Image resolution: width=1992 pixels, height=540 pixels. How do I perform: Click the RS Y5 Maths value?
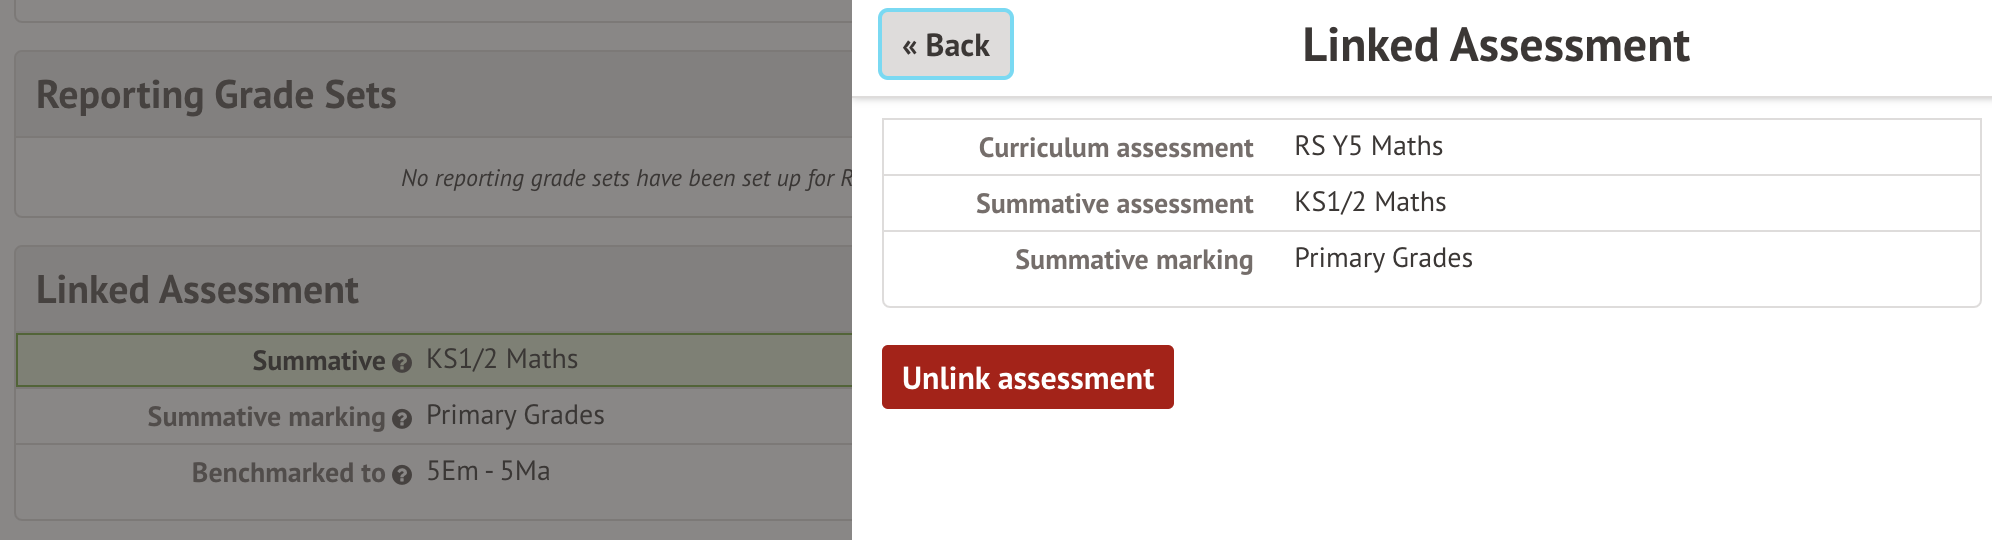pos(1368,147)
